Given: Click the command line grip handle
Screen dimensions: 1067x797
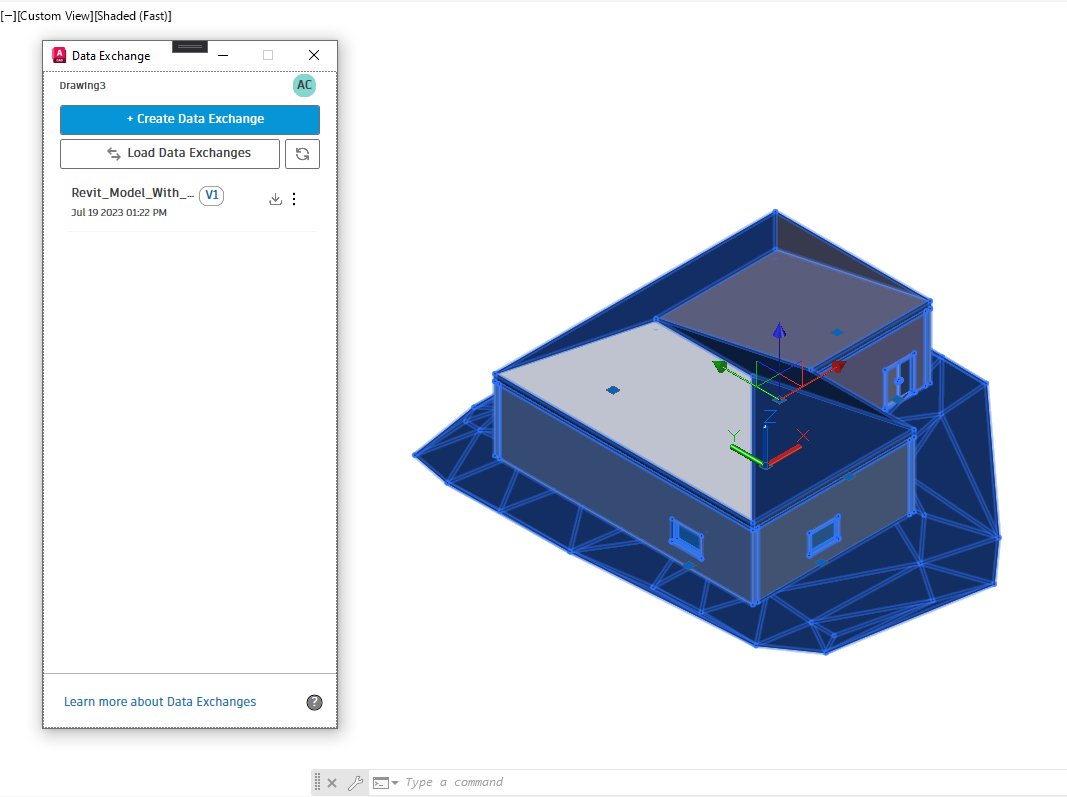Looking at the screenshot, I should pos(317,783).
